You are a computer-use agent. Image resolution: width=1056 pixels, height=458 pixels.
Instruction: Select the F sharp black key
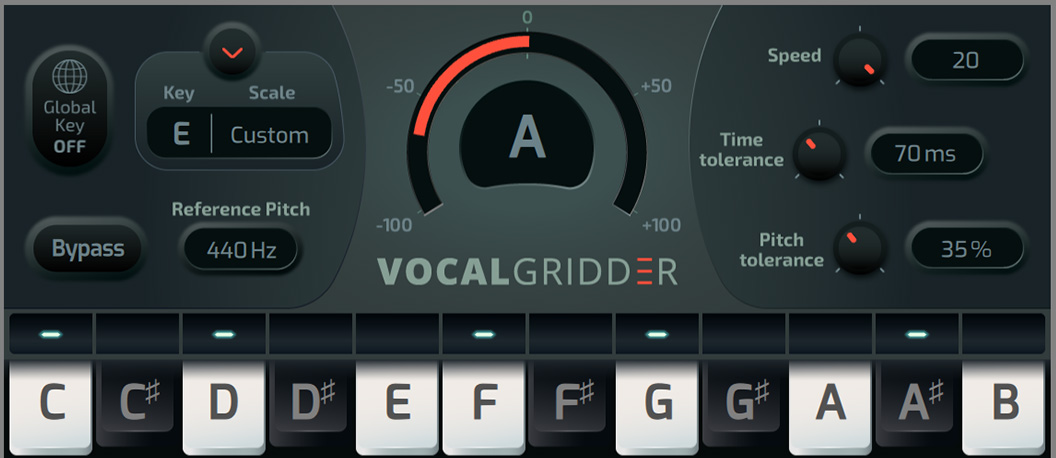pos(570,403)
